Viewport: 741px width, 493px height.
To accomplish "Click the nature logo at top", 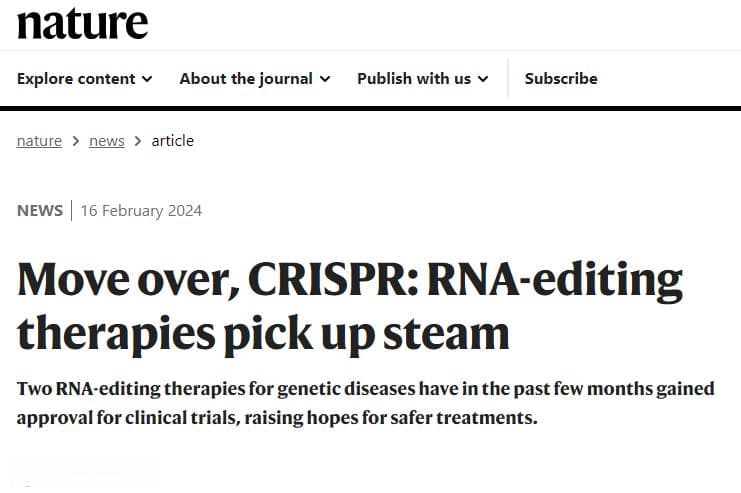I will (x=82, y=24).
